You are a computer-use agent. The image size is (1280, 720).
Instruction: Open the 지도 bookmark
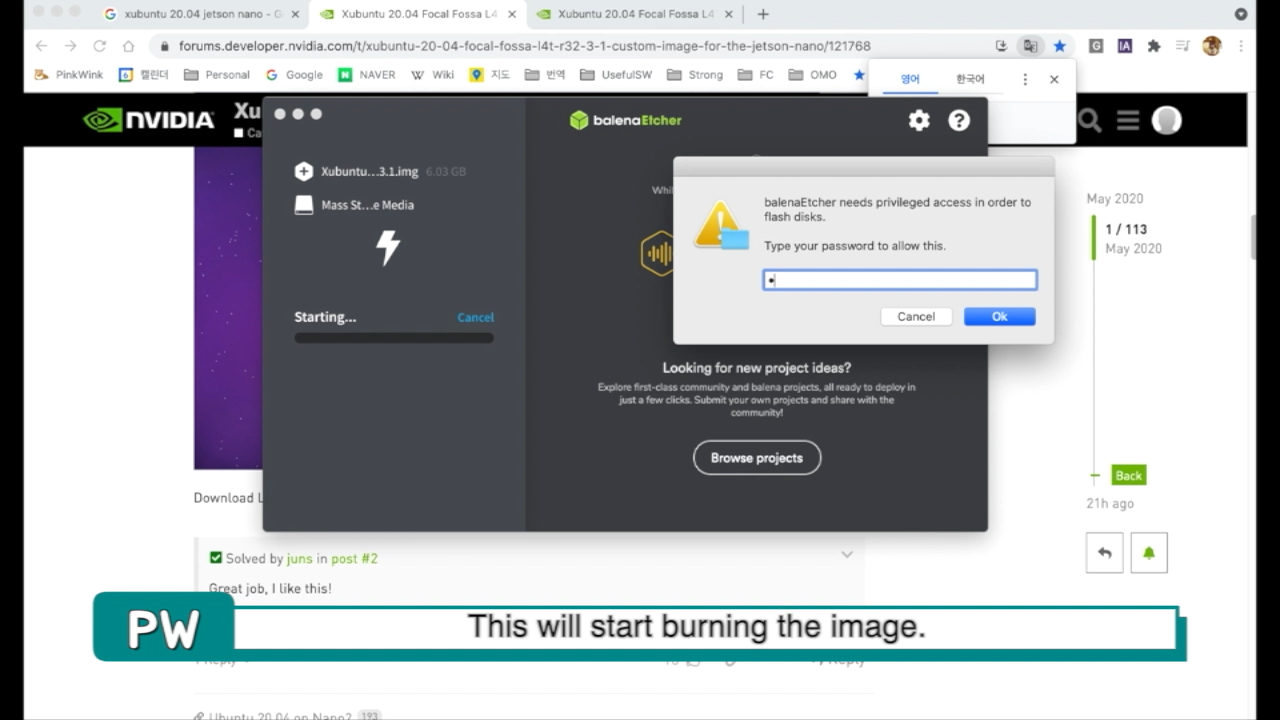tap(490, 75)
